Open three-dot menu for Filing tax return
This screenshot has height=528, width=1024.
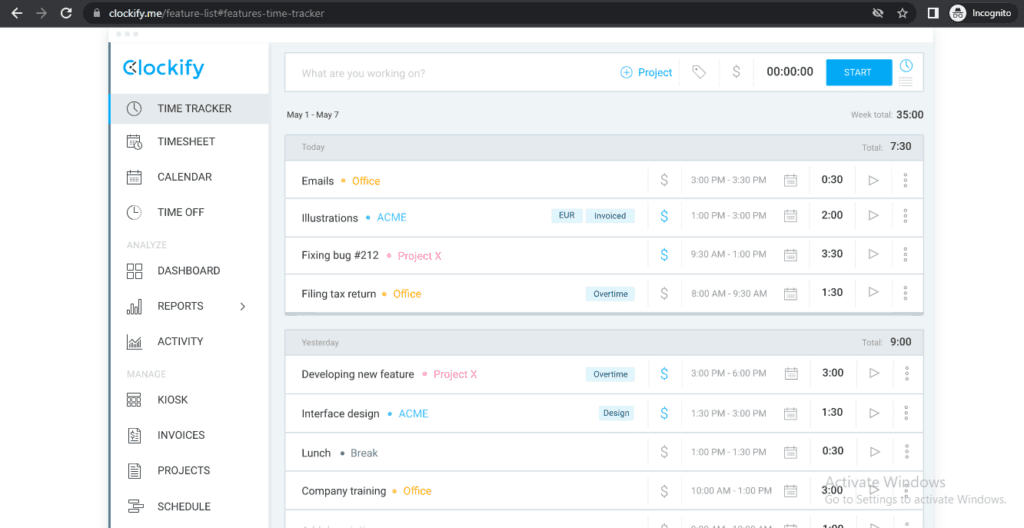click(x=905, y=294)
